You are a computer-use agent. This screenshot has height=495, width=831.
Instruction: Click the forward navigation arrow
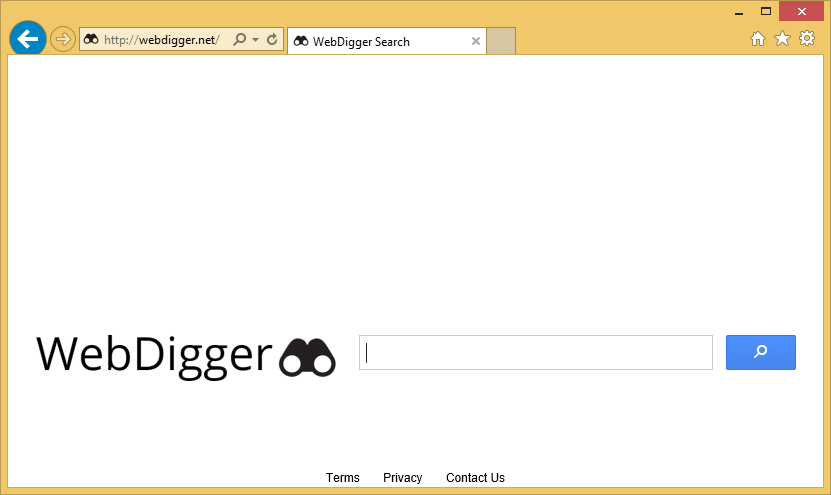(x=63, y=39)
